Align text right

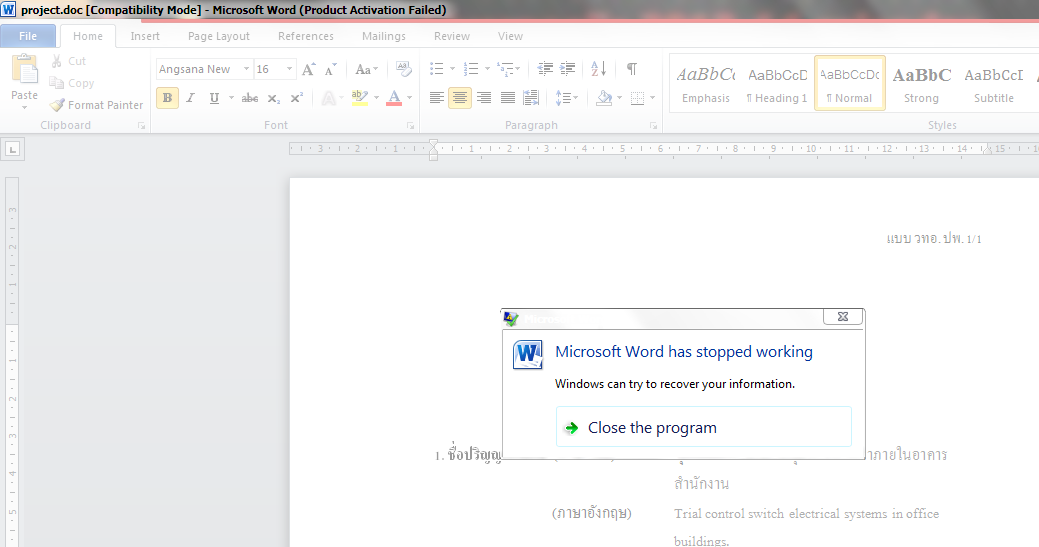pyautogui.click(x=484, y=98)
